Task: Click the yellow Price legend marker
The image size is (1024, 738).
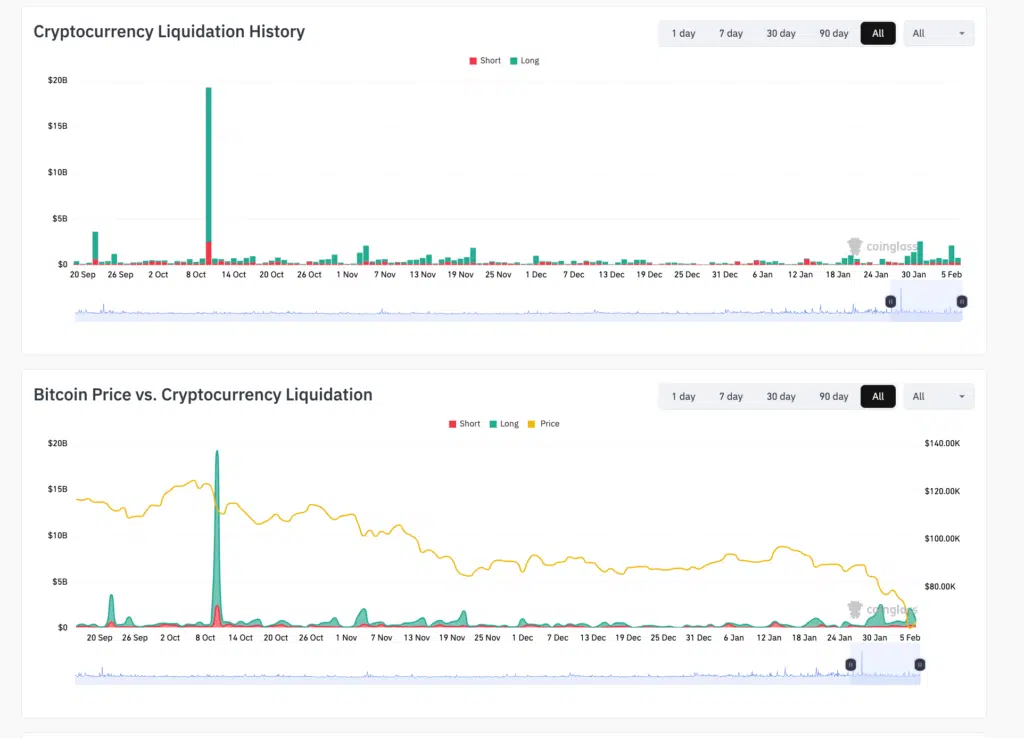Action: coord(532,424)
